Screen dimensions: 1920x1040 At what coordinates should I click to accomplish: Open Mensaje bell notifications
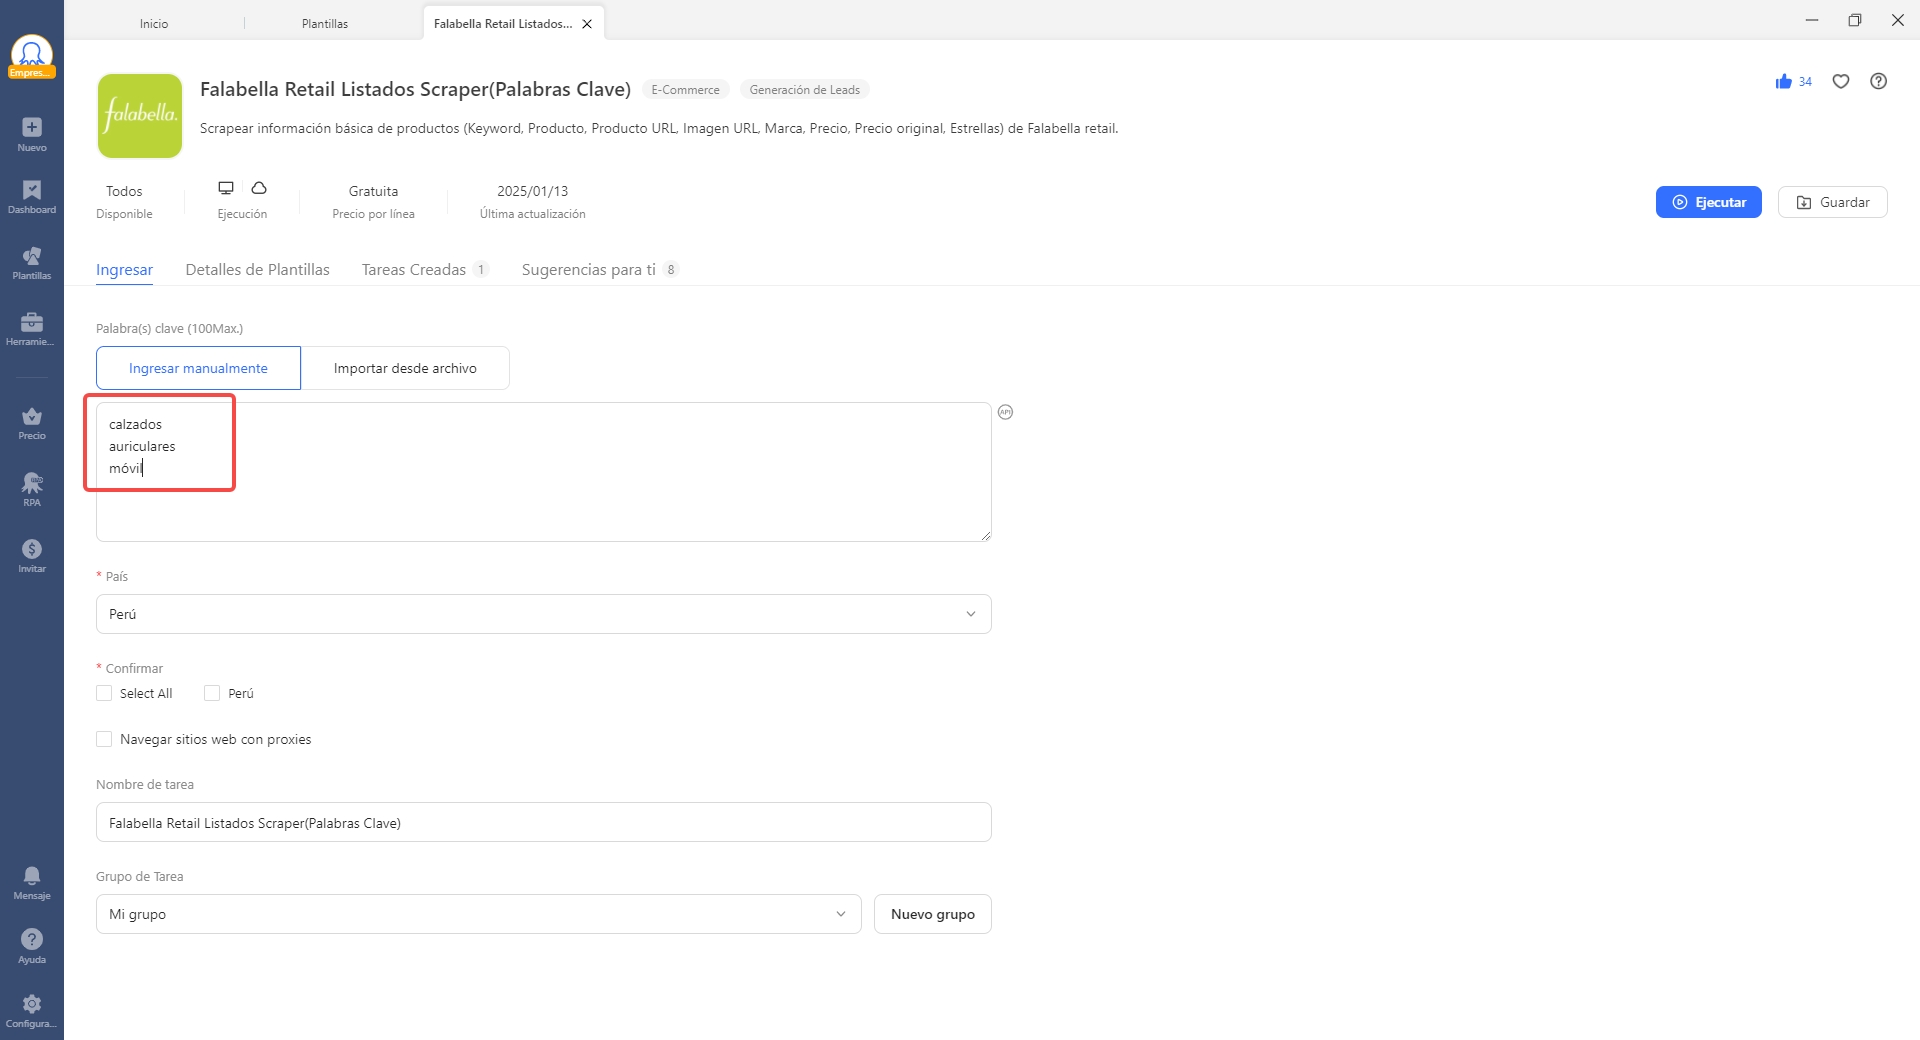pyautogui.click(x=32, y=876)
